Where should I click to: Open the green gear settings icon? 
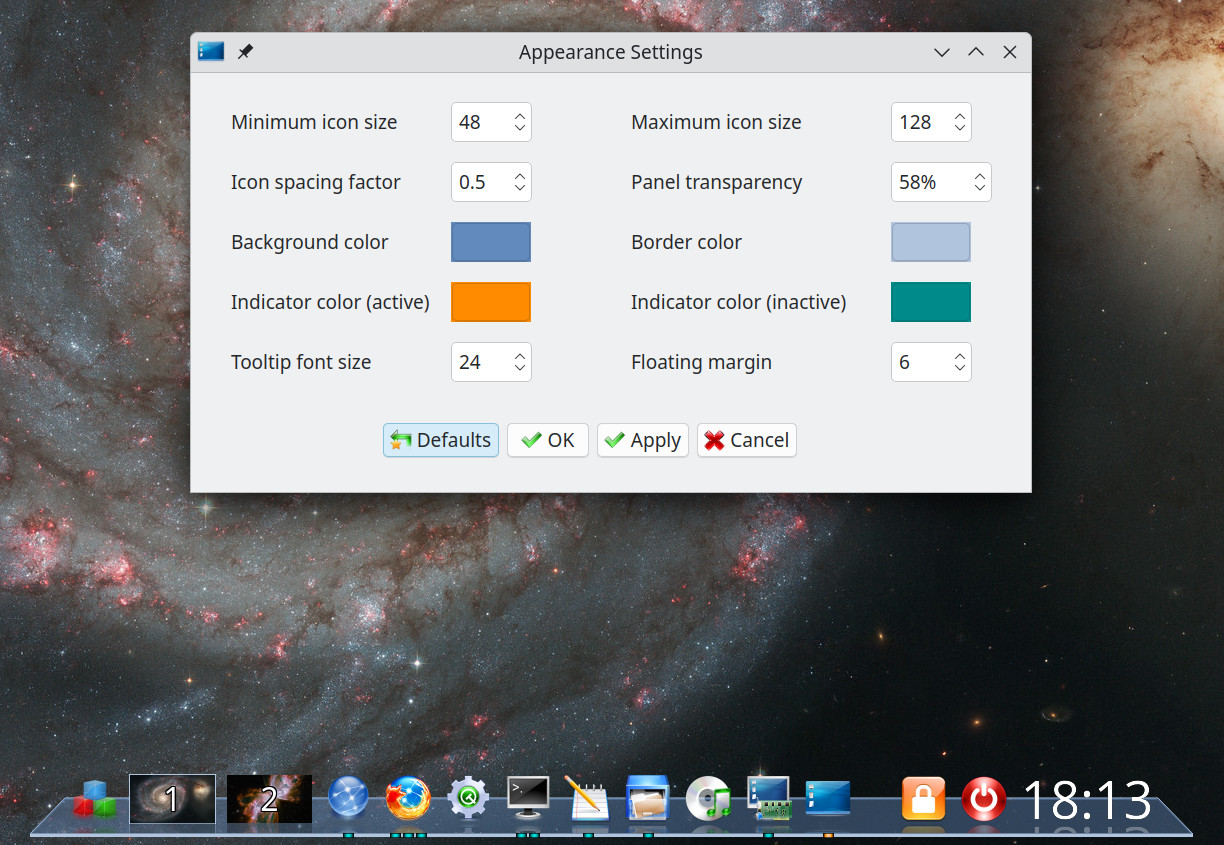pos(468,799)
